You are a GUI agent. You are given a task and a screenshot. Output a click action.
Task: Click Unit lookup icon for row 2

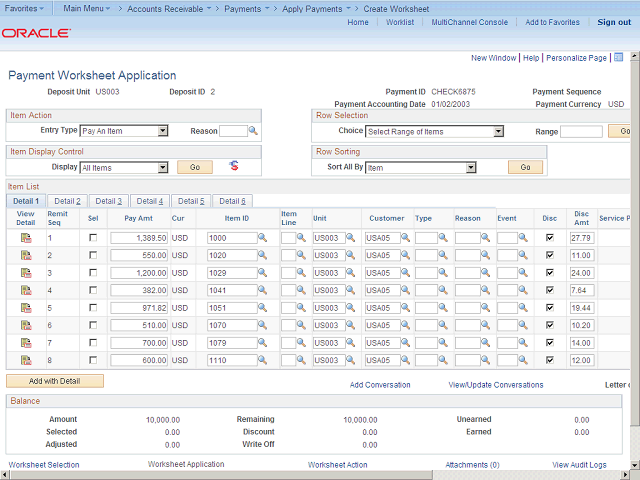click(349, 256)
